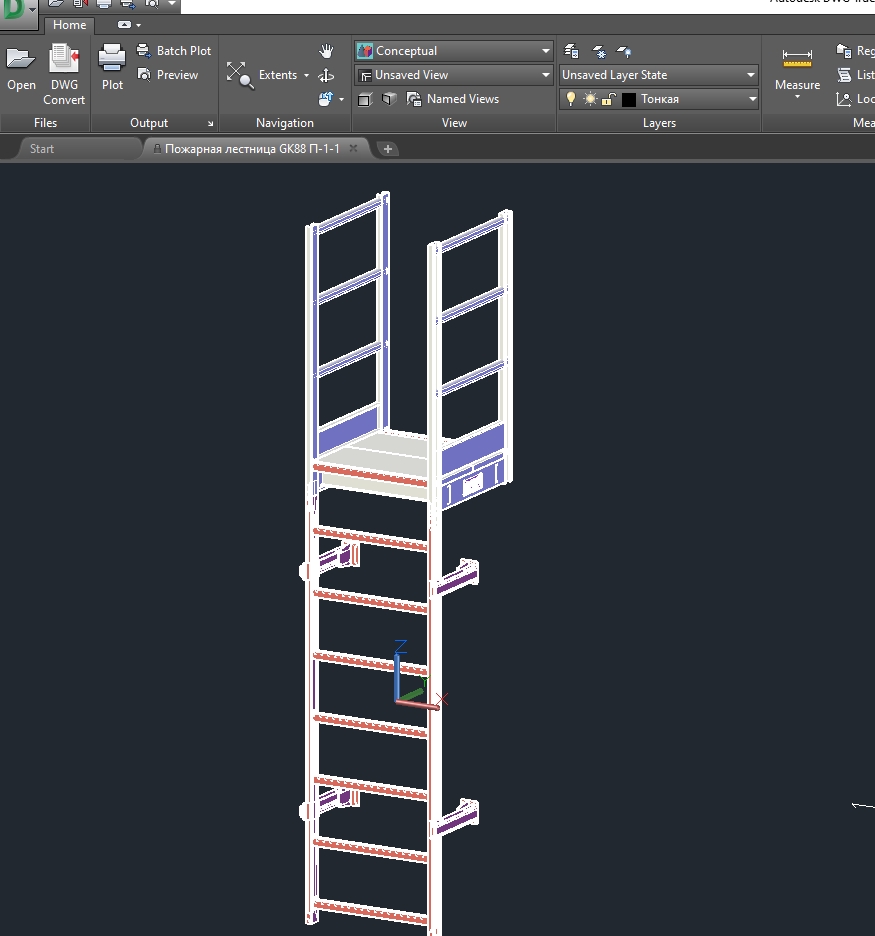Toggle the layer freeze sun icon
The width and height of the screenshot is (875, 936).
click(589, 99)
